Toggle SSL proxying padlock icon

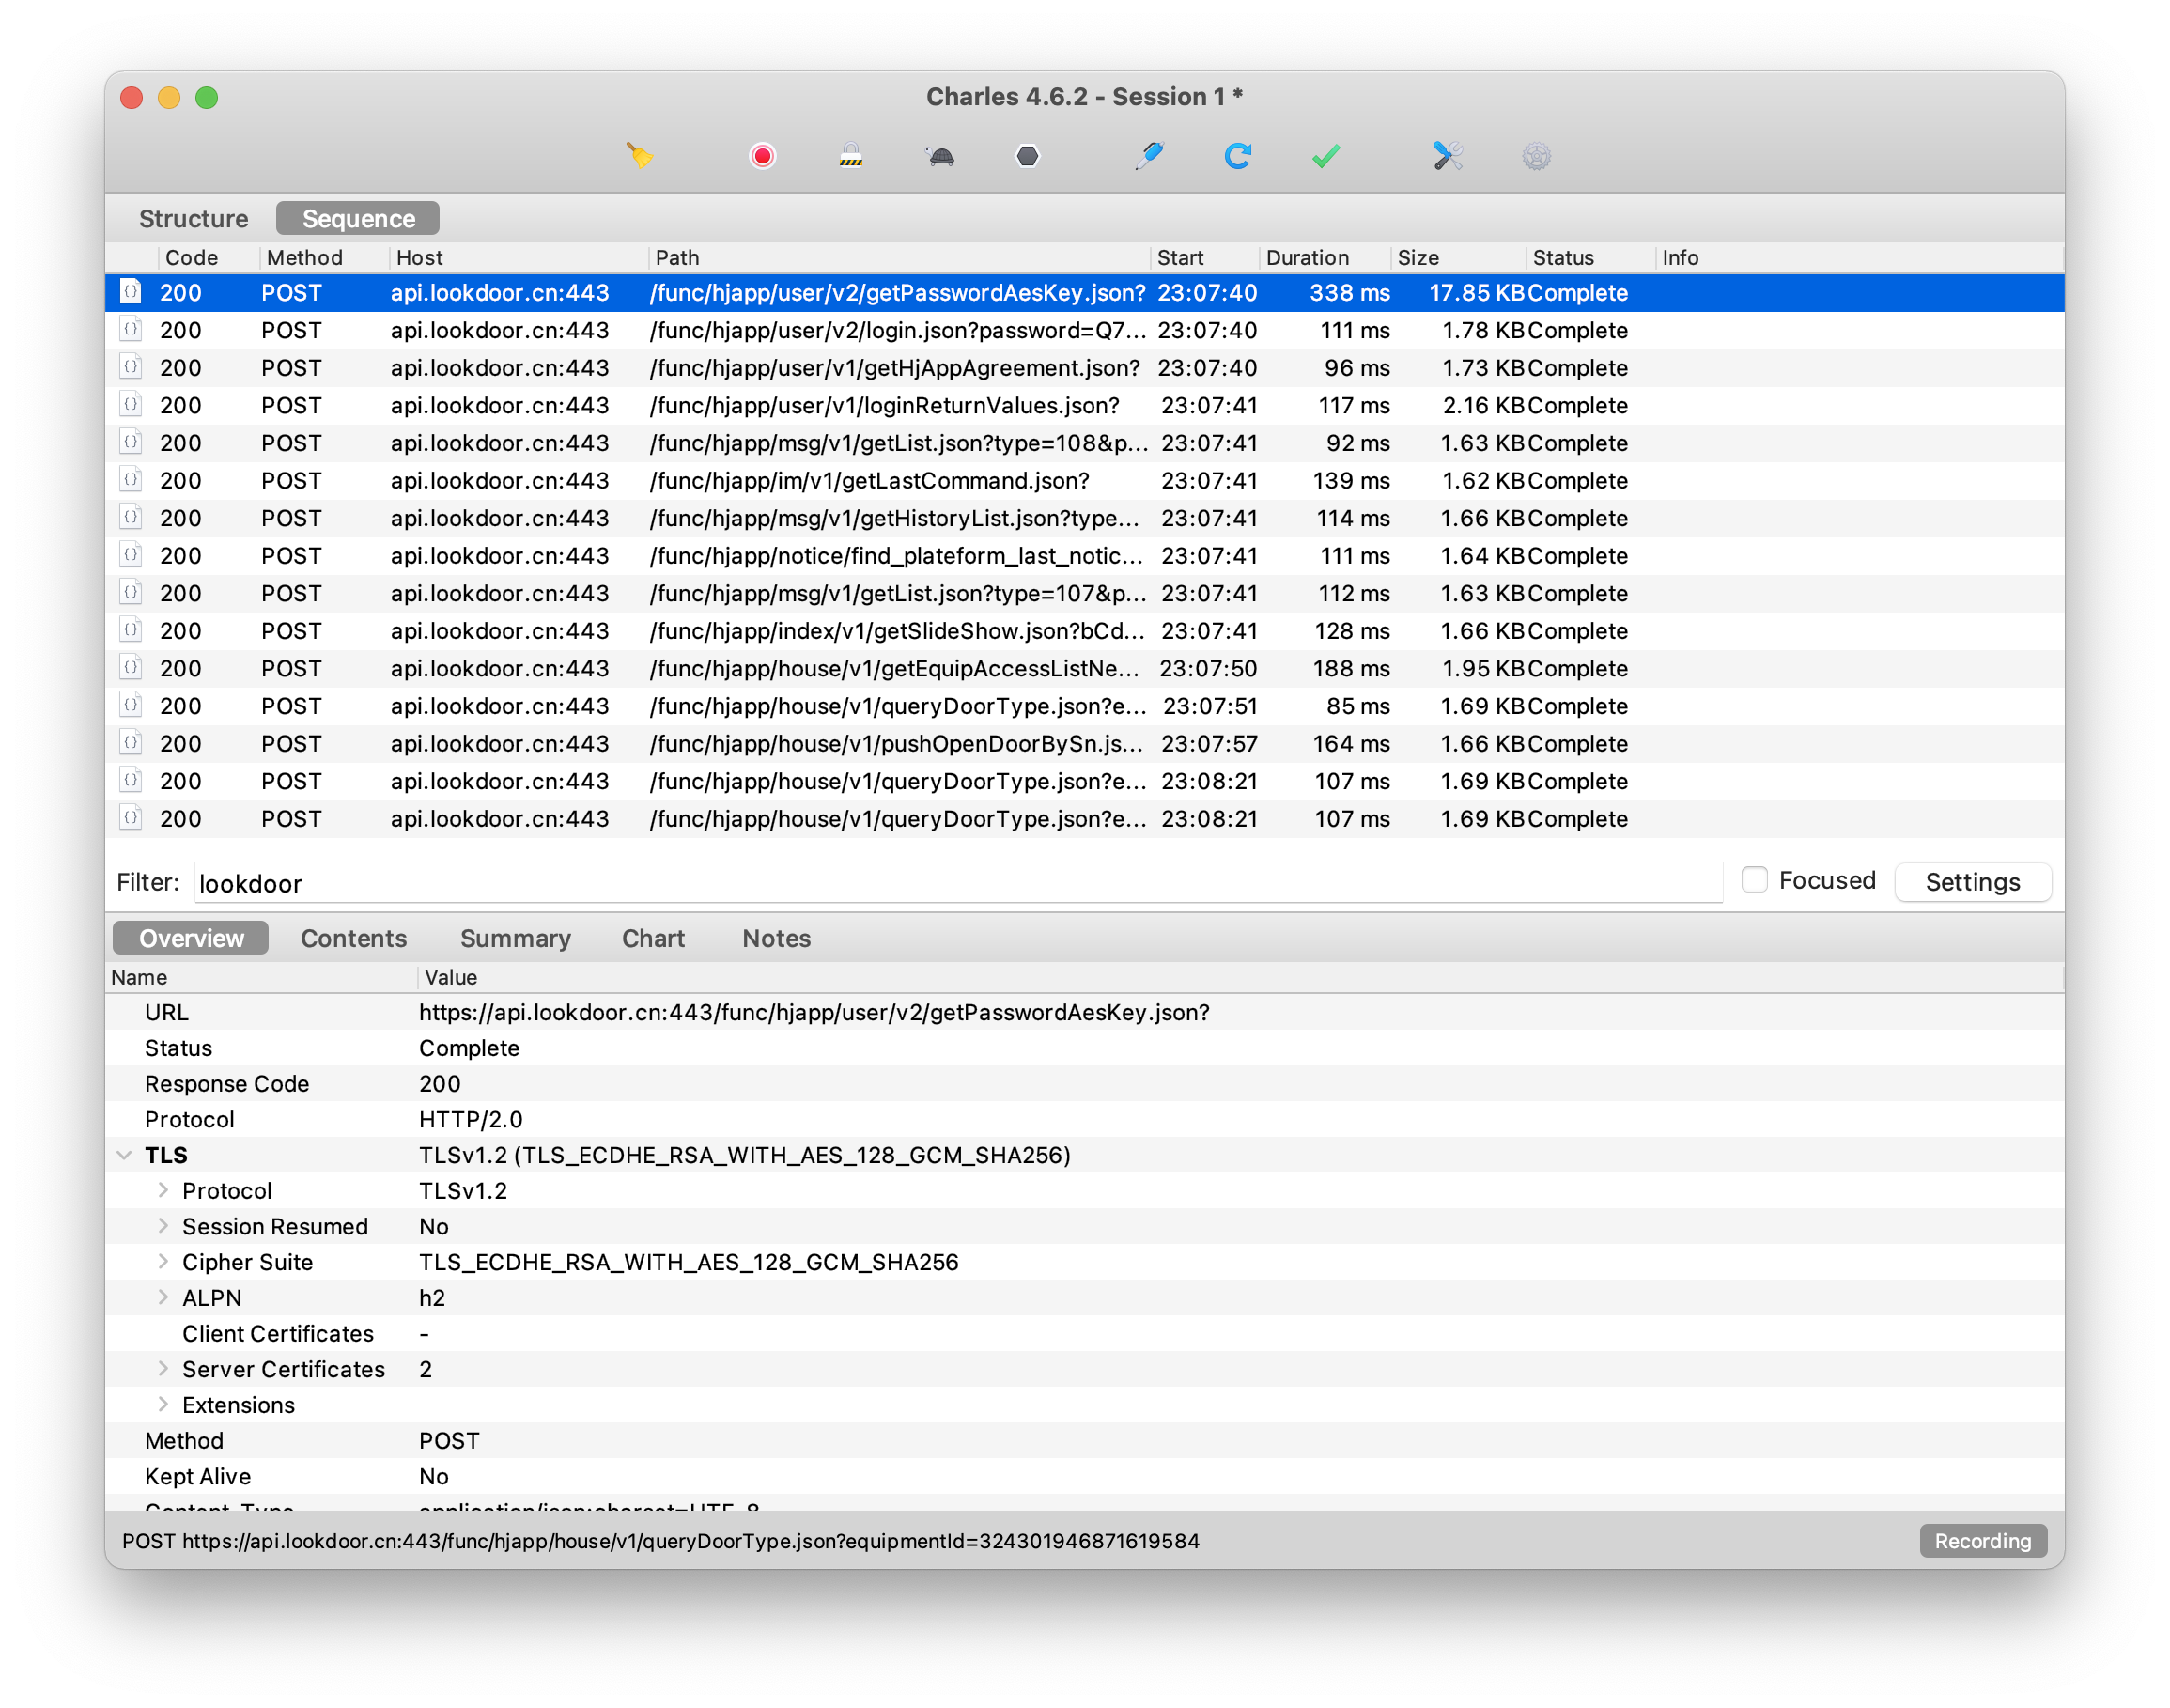(851, 156)
